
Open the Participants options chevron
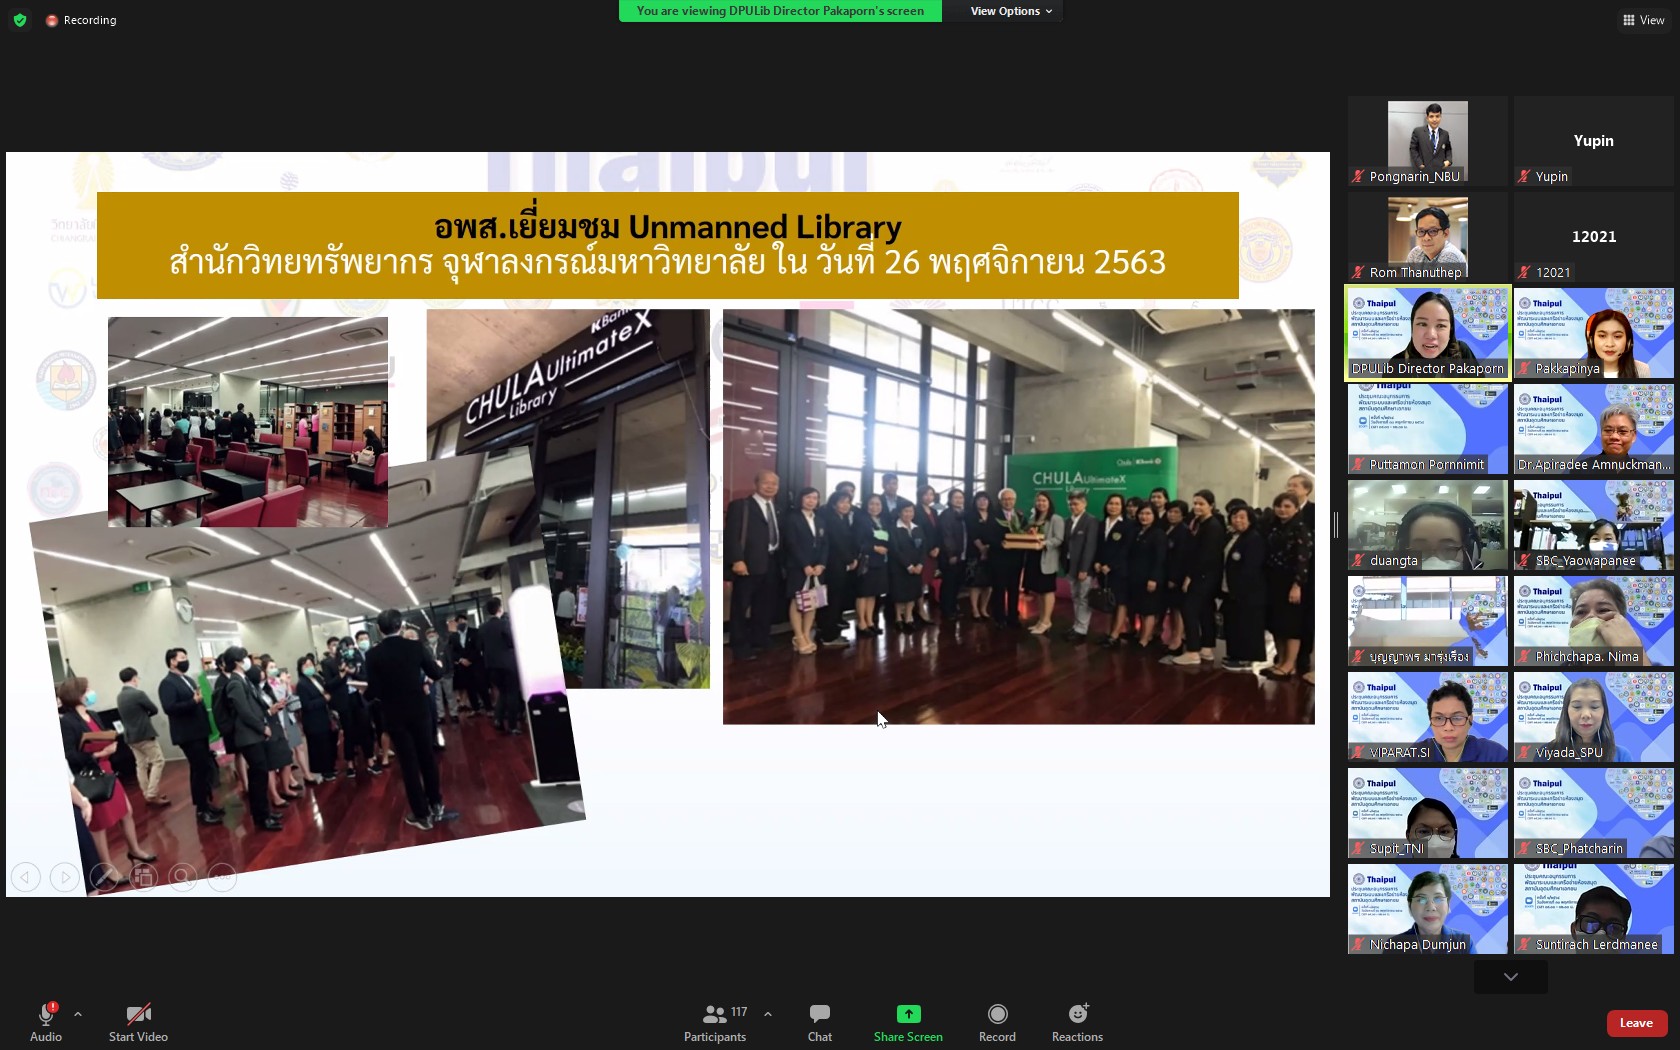(x=768, y=1013)
